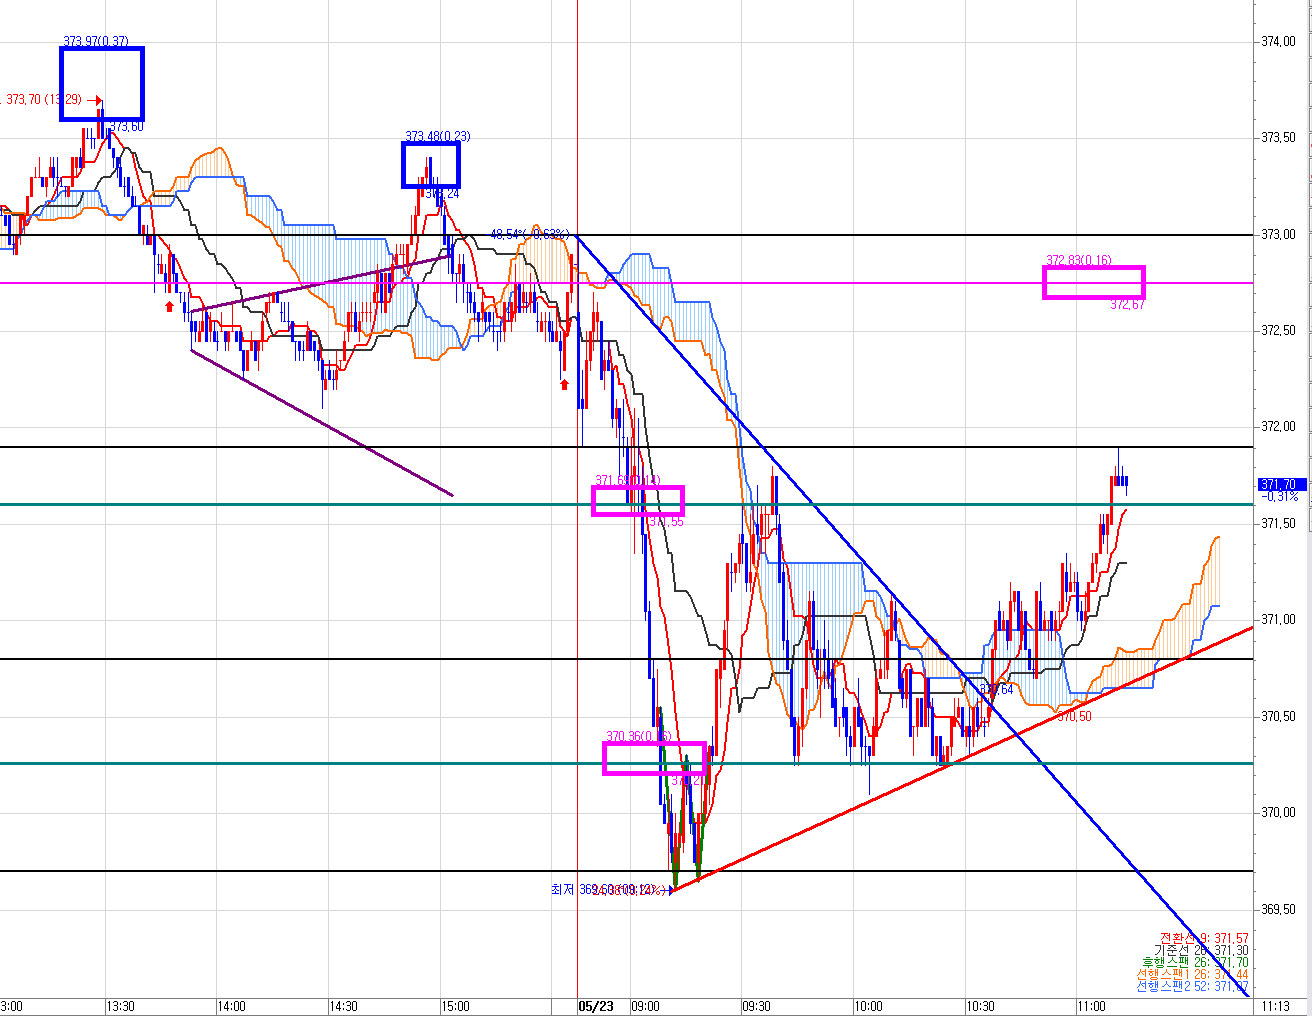Click the 14:00 time axis label

231,1006
